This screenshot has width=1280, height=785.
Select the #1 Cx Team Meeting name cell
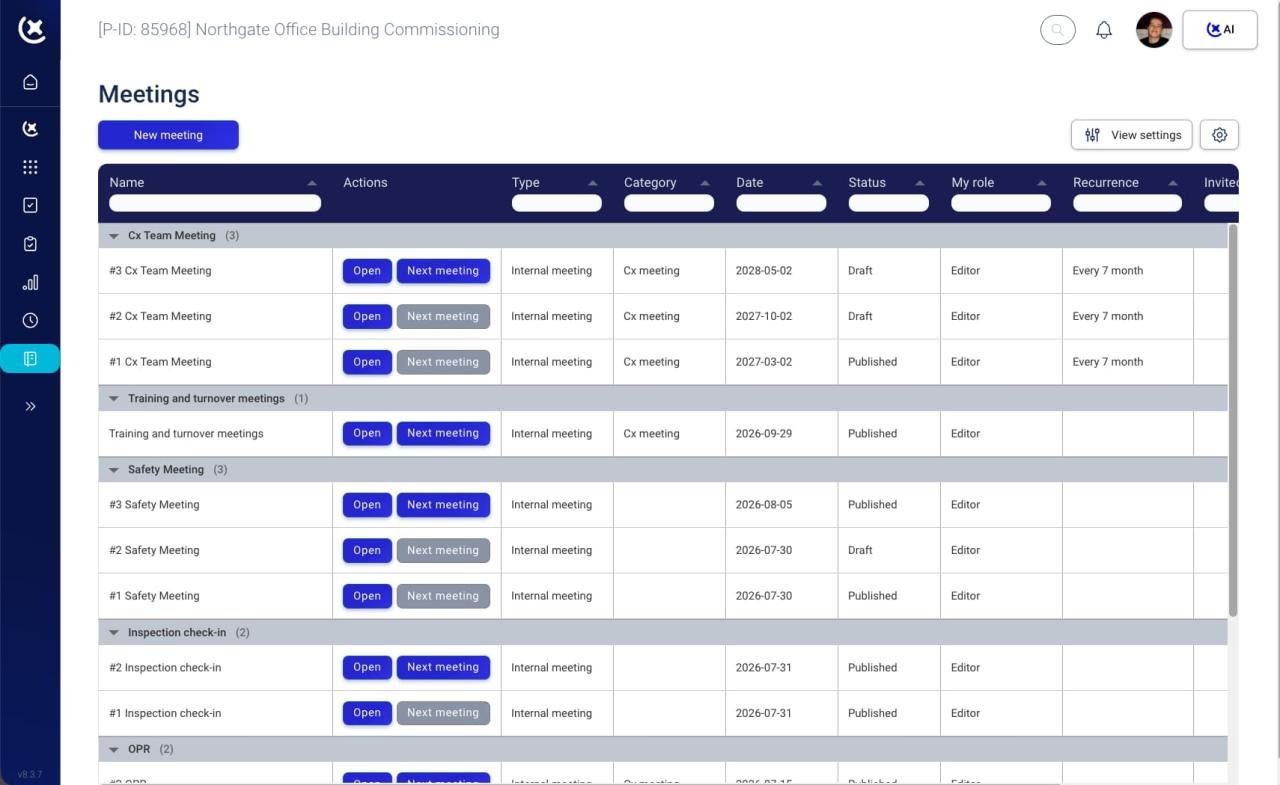tap(215, 362)
